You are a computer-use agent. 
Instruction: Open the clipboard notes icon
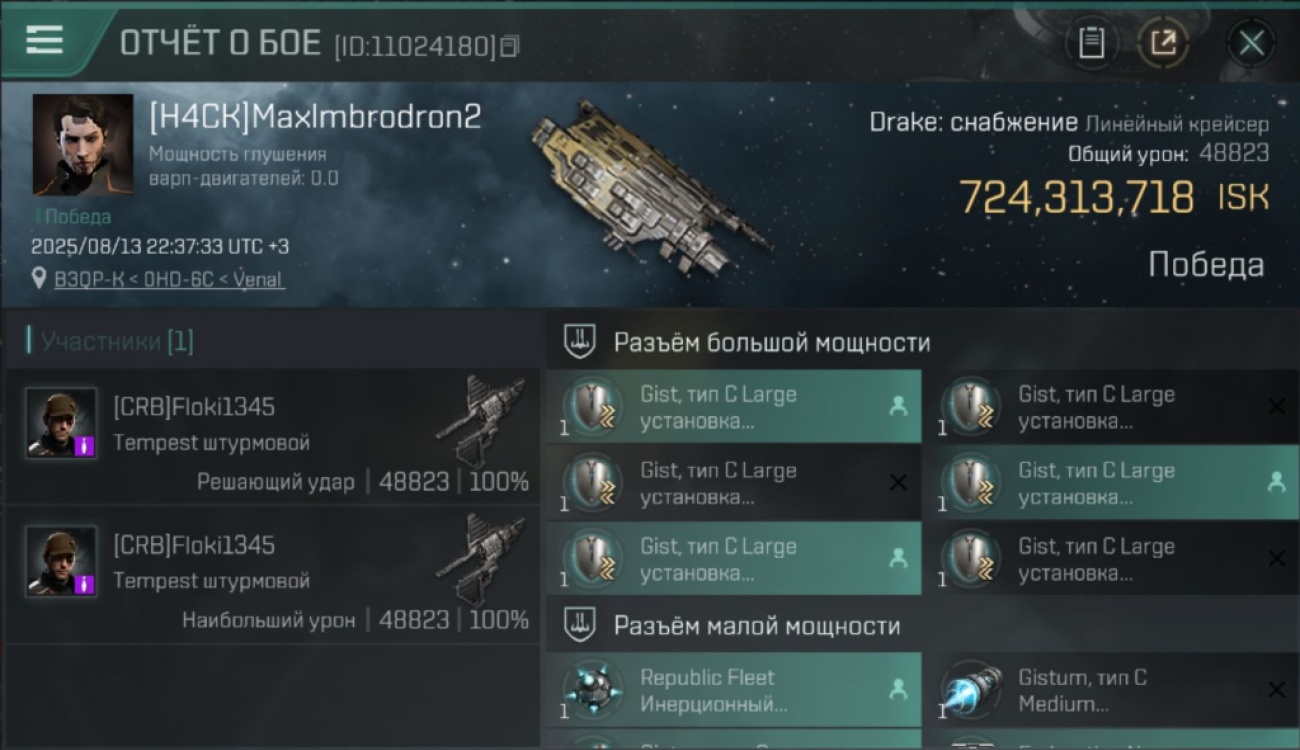(x=1091, y=43)
